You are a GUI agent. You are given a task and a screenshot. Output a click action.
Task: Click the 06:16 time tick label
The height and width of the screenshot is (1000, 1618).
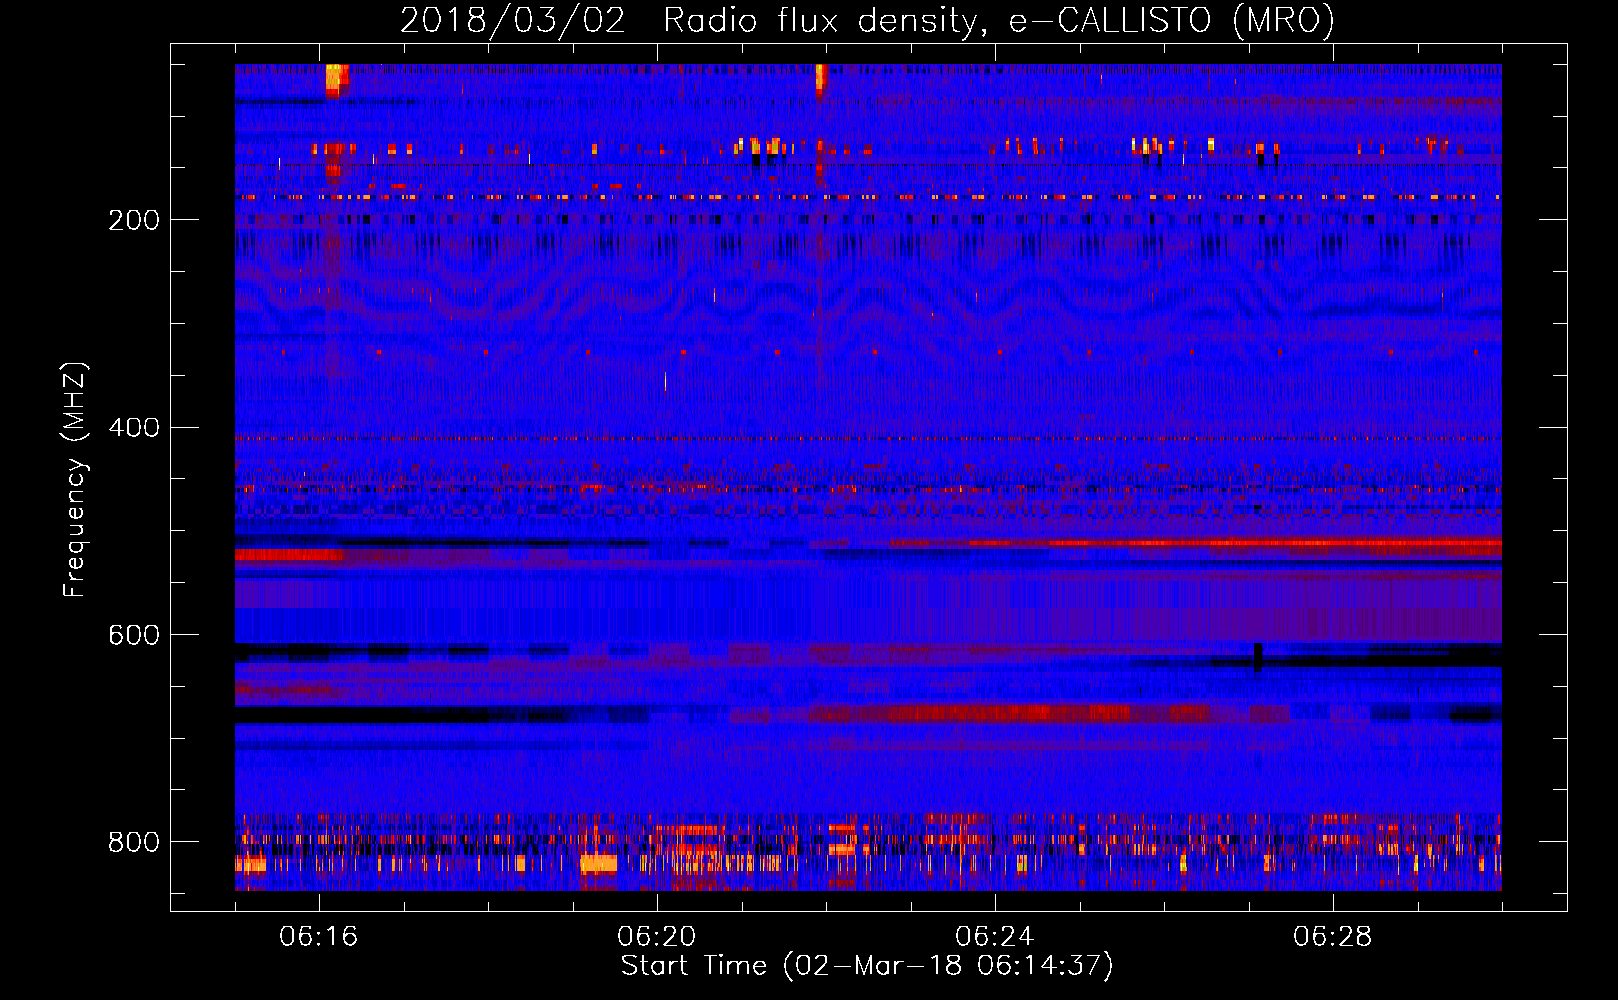coord(319,936)
